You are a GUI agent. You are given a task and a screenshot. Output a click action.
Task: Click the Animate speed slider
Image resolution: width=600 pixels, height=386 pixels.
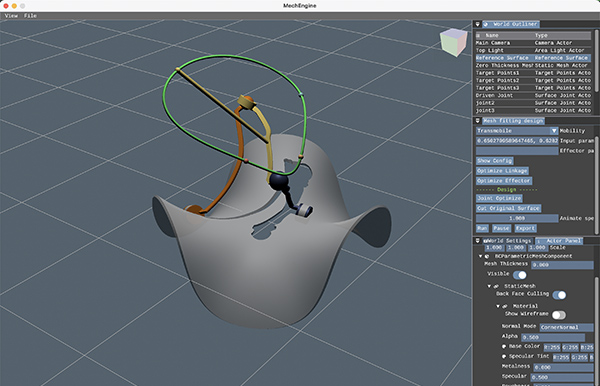517,218
